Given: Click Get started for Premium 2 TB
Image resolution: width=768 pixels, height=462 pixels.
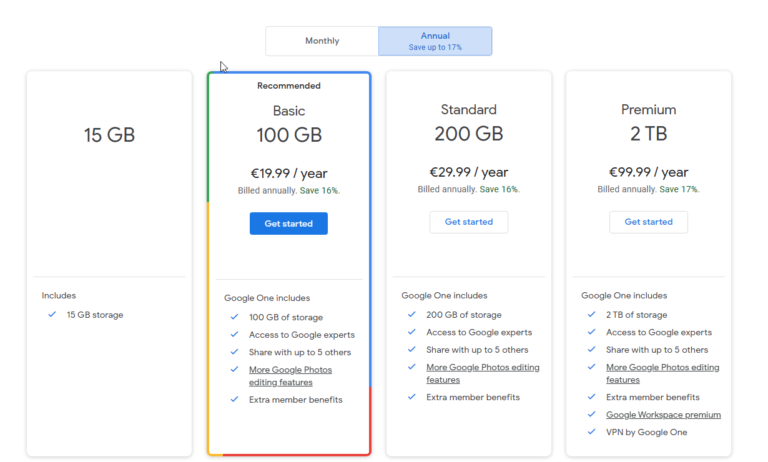Looking at the screenshot, I should (648, 222).
